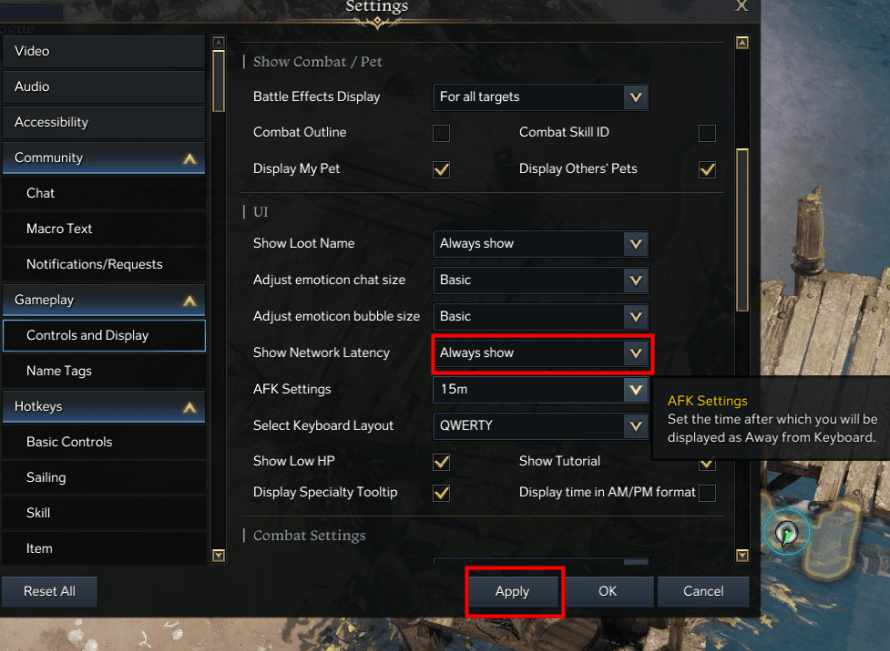Enable Display time in AM/PM format
Screen dimensions: 890x651
coord(707,493)
